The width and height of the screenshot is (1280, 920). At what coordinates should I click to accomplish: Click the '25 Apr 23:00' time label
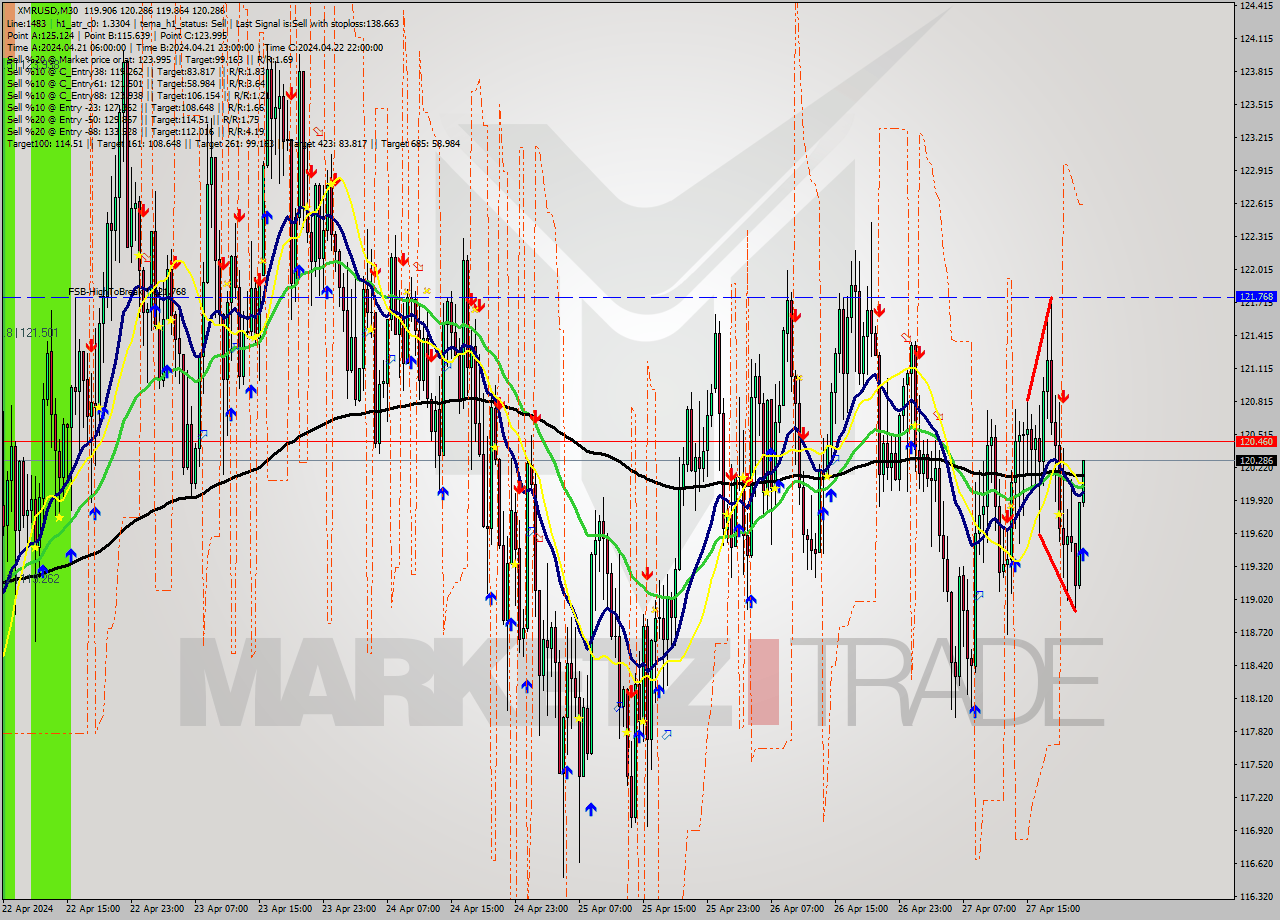733,909
